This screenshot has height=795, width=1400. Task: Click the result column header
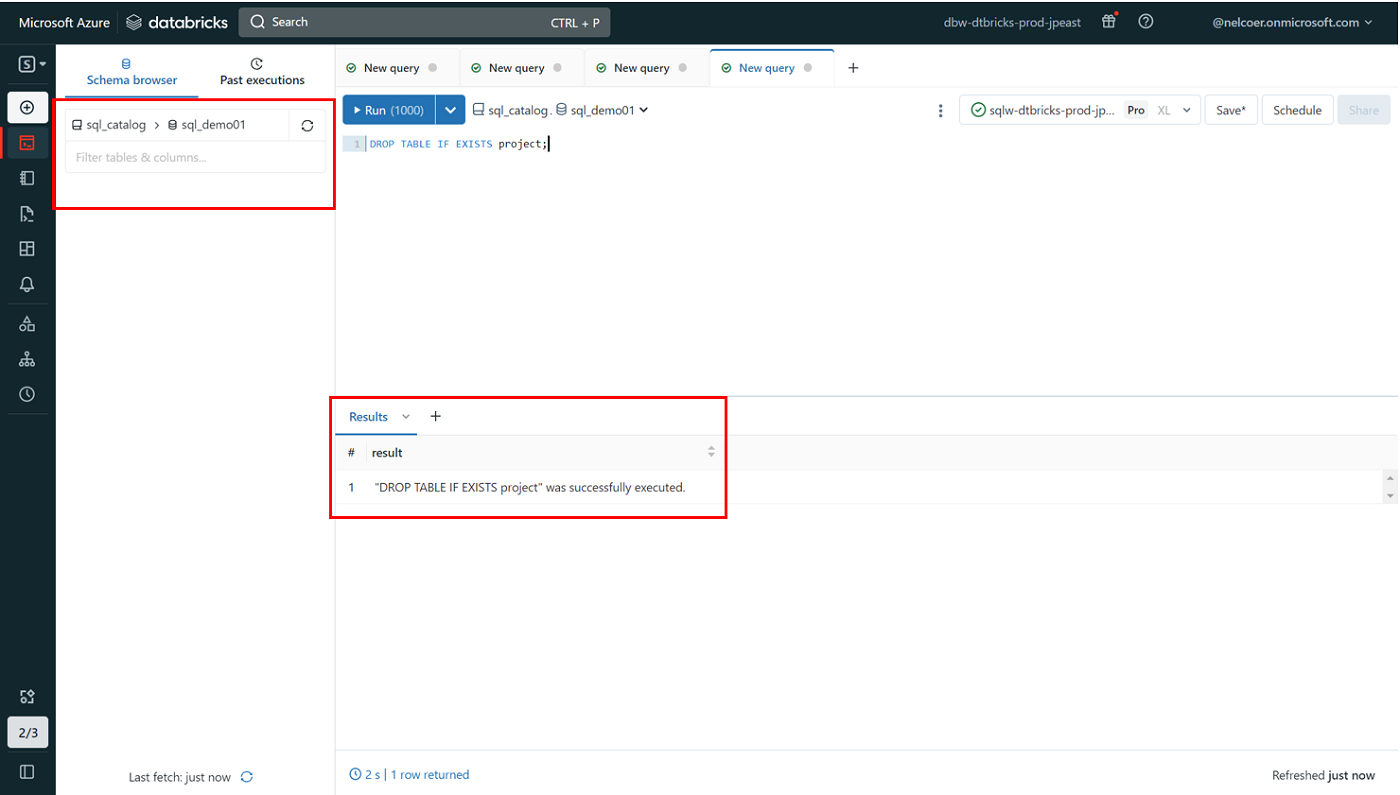click(387, 453)
